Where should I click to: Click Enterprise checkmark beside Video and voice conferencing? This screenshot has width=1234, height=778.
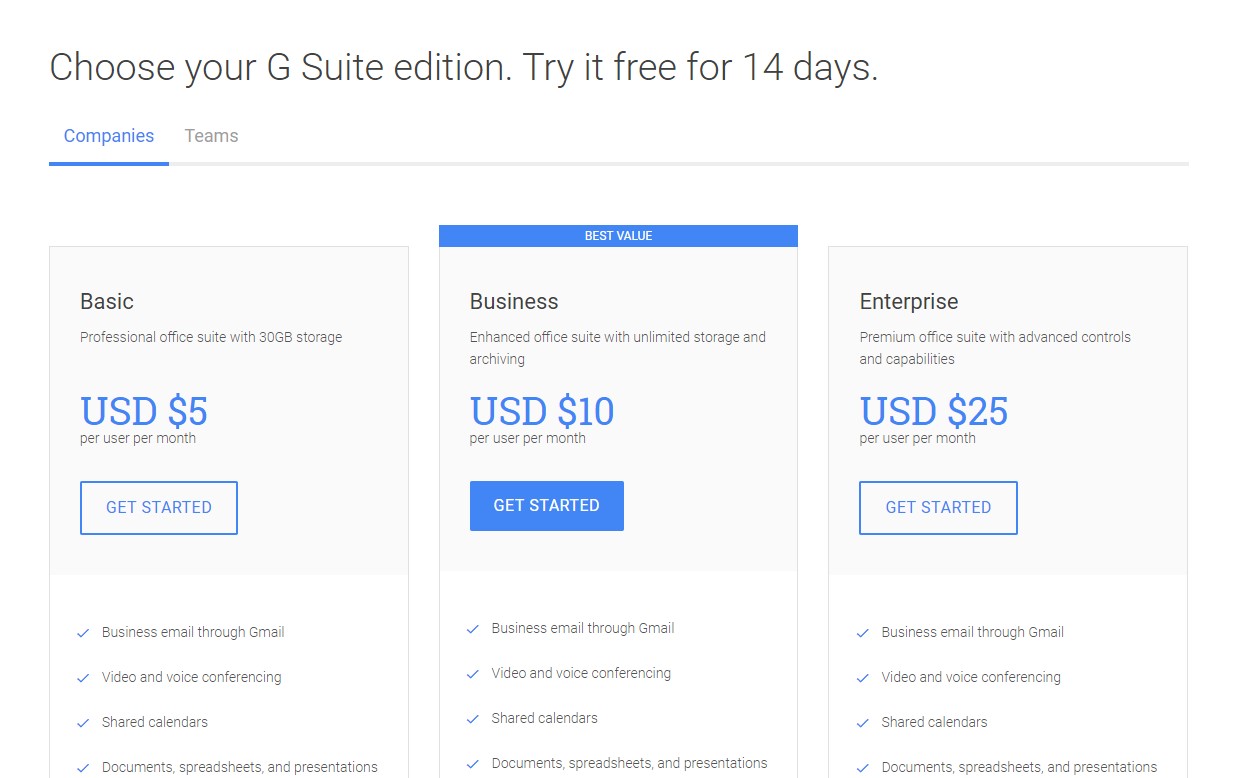point(863,678)
